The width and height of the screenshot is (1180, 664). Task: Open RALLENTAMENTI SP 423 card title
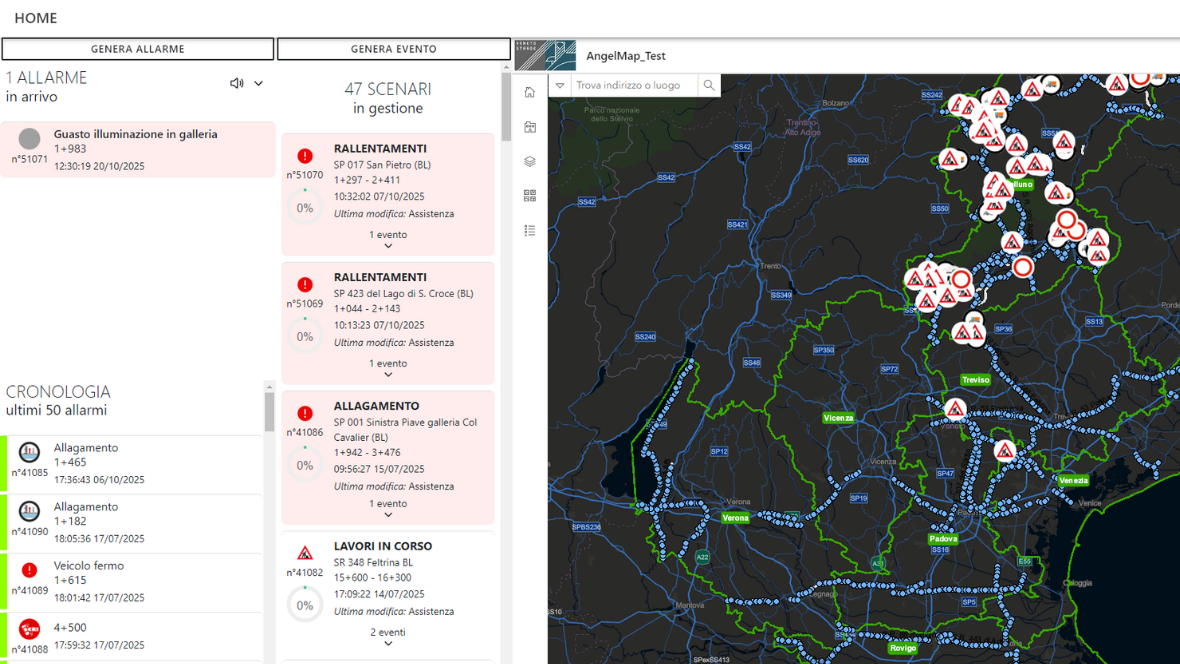tap(380, 277)
